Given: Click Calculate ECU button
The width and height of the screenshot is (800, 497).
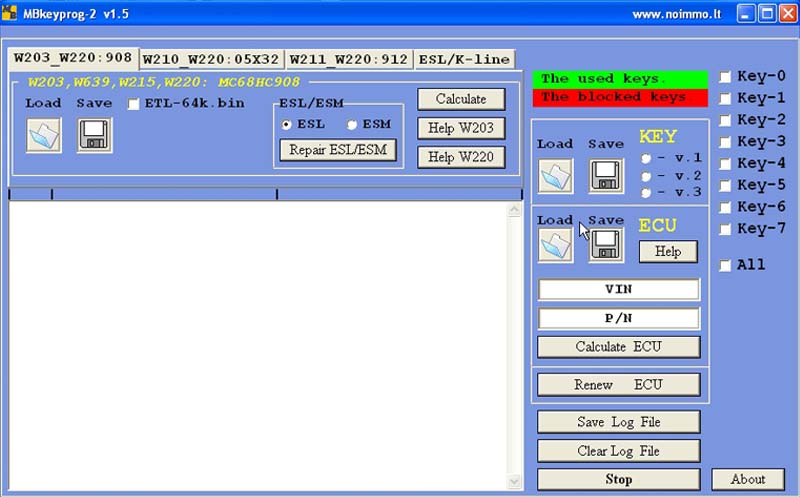Looking at the screenshot, I should pos(619,347).
